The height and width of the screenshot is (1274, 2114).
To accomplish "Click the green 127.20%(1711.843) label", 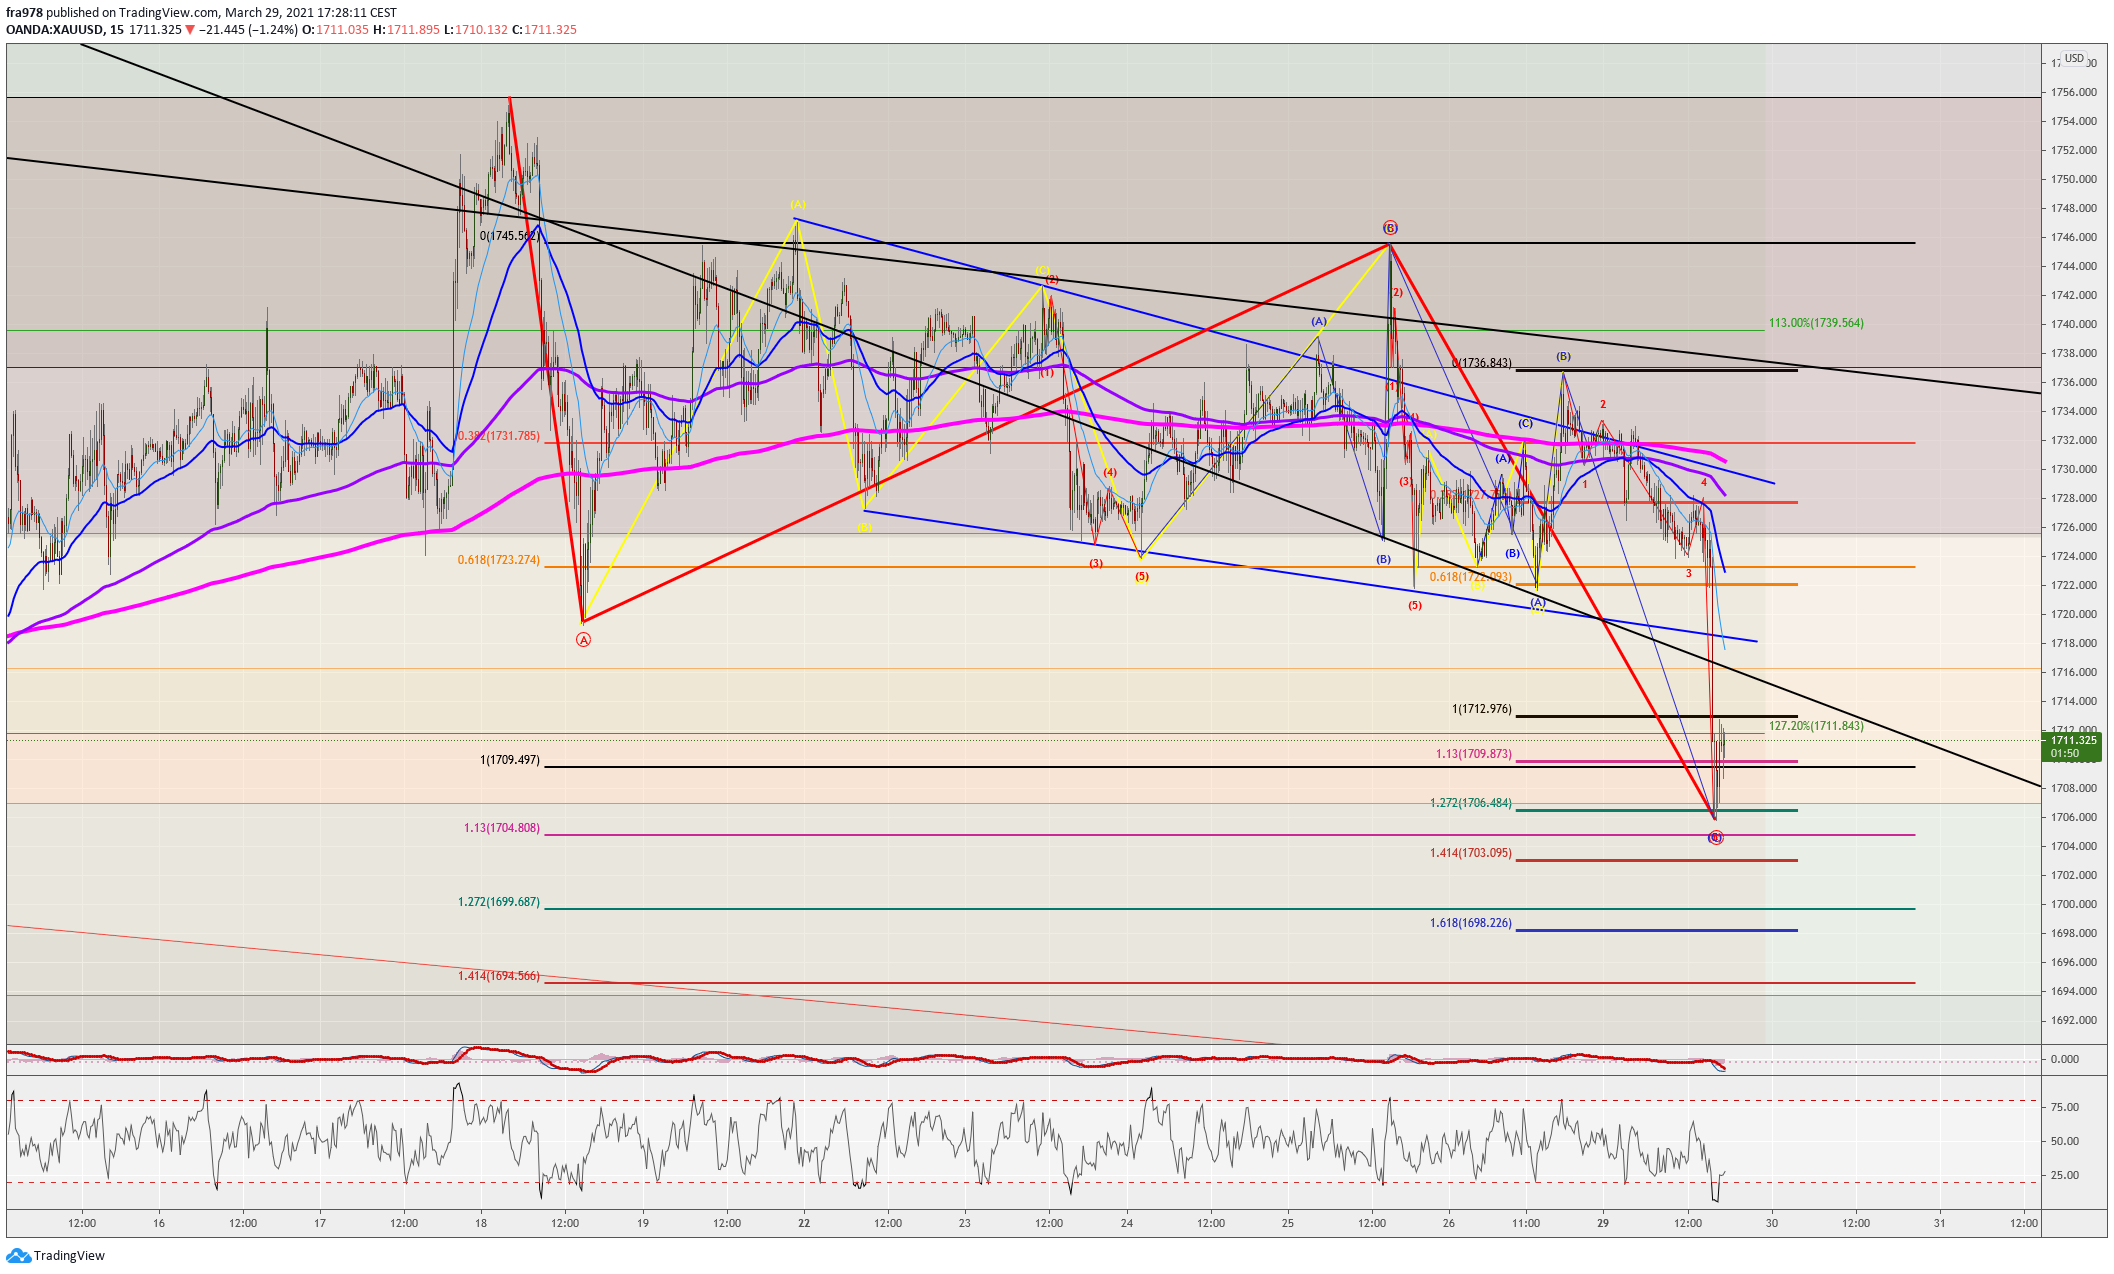I will tap(1816, 726).
